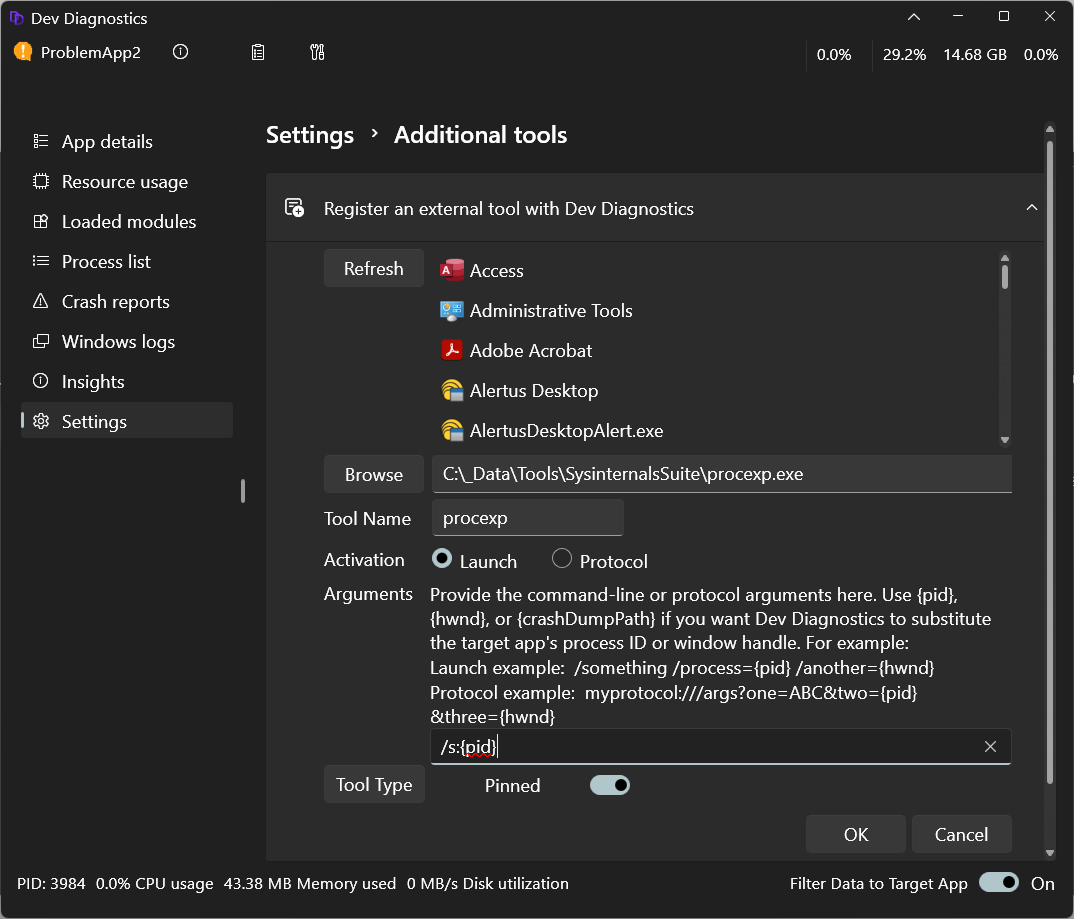Click the ProblemApp2 warning icon
The image size is (1074, 919).
pyautogui.click(x=23, y=52)
